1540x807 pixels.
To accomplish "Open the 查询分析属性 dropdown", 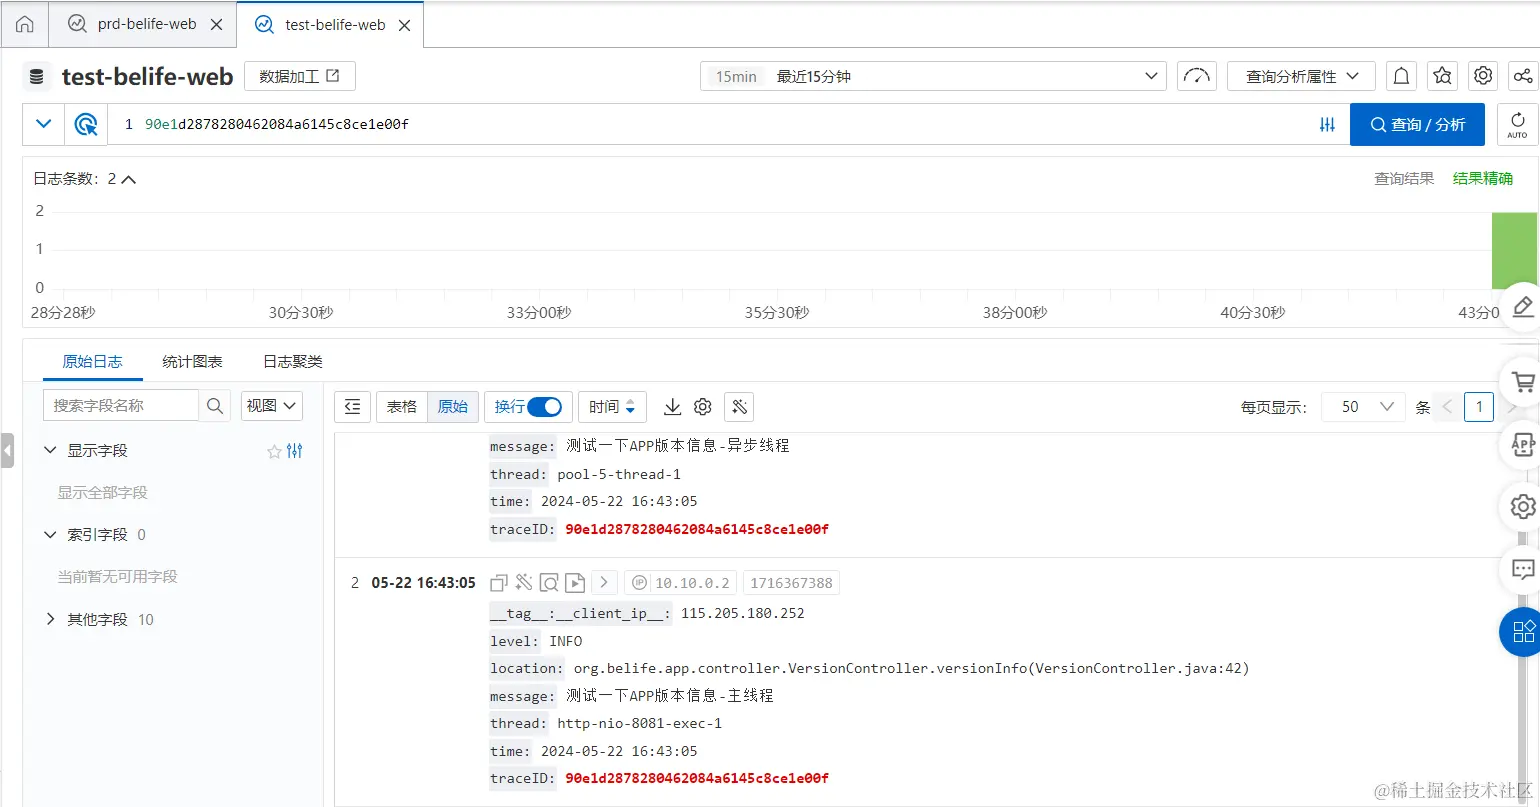I will pyautogui.click(x=1301, y=76).
